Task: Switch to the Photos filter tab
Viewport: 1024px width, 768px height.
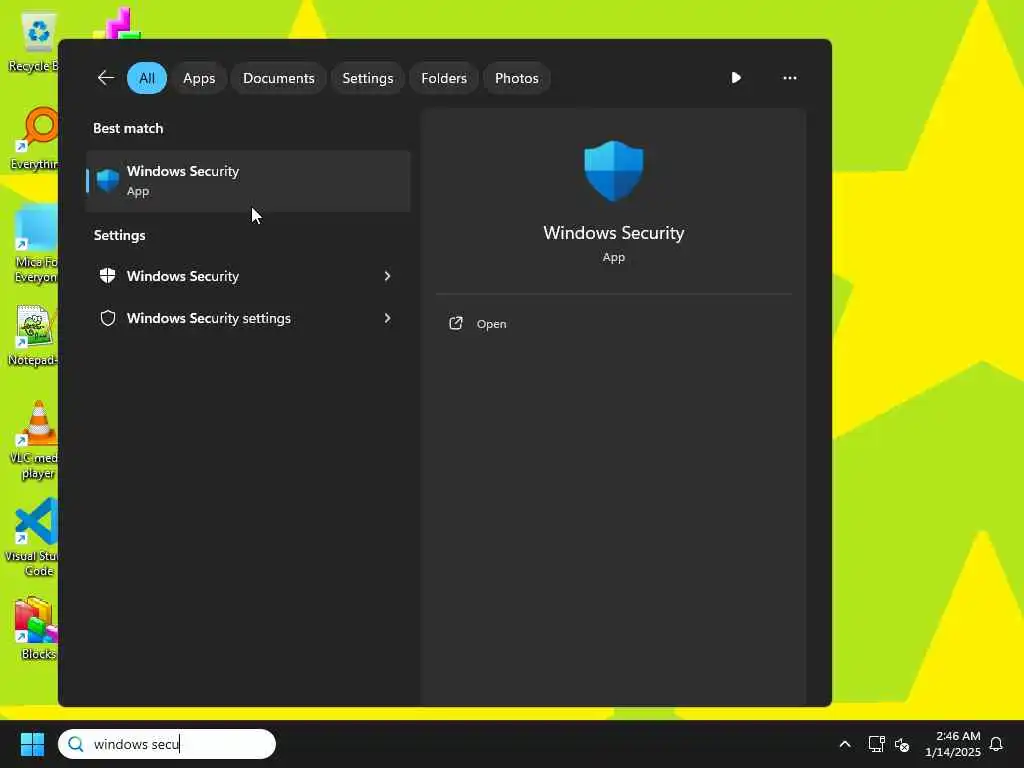Action: click(x=517, y=78)
